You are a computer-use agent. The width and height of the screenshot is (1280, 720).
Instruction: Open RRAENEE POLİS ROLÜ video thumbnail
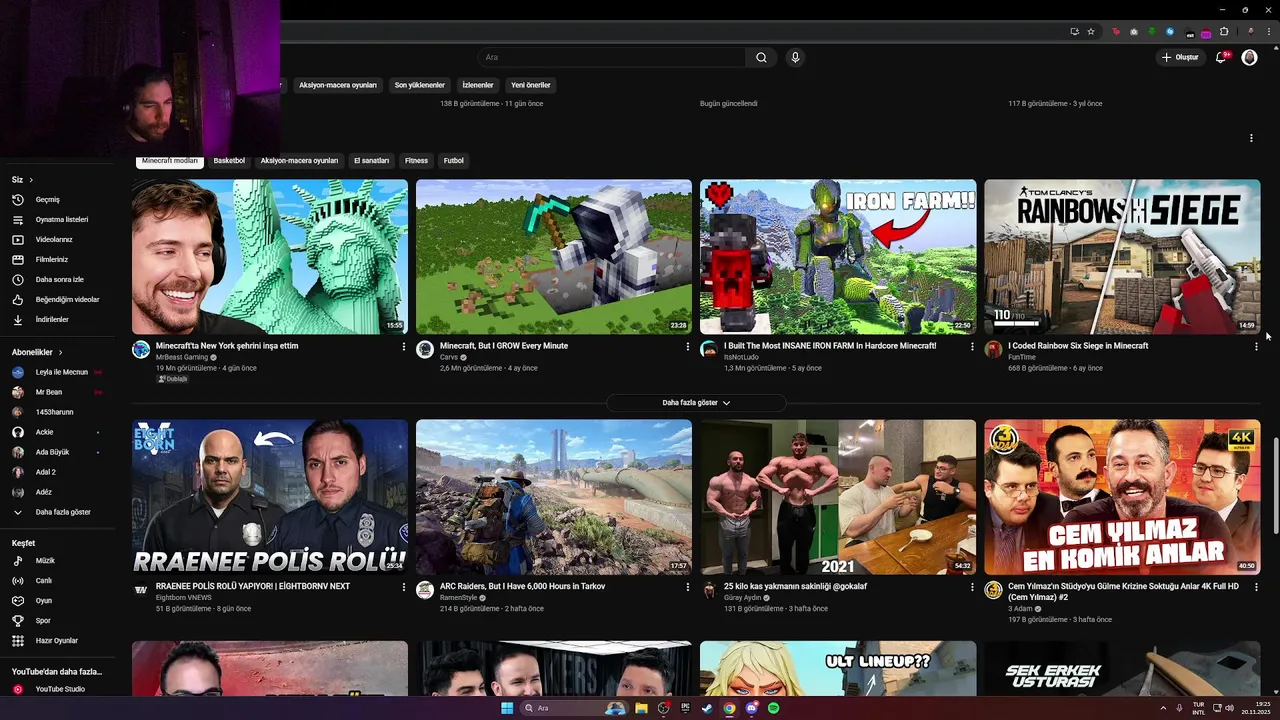point(270,497)
